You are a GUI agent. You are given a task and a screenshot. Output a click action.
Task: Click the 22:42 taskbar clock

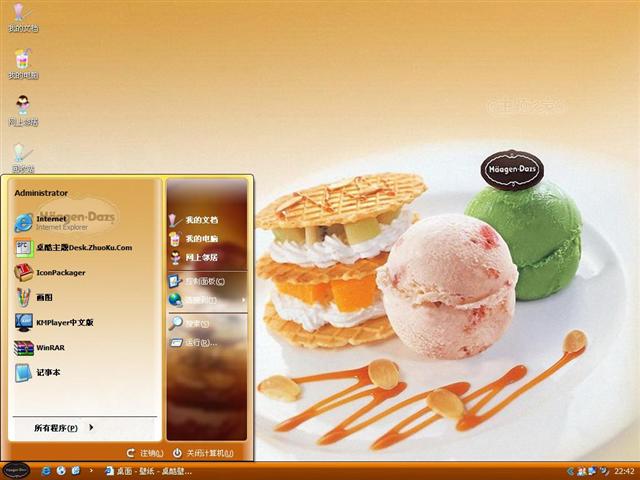tap(624, 471)
